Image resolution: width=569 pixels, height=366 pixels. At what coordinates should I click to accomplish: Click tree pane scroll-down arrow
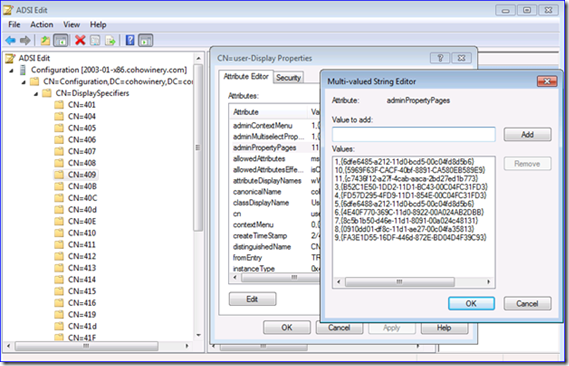(x=198, y=335)
